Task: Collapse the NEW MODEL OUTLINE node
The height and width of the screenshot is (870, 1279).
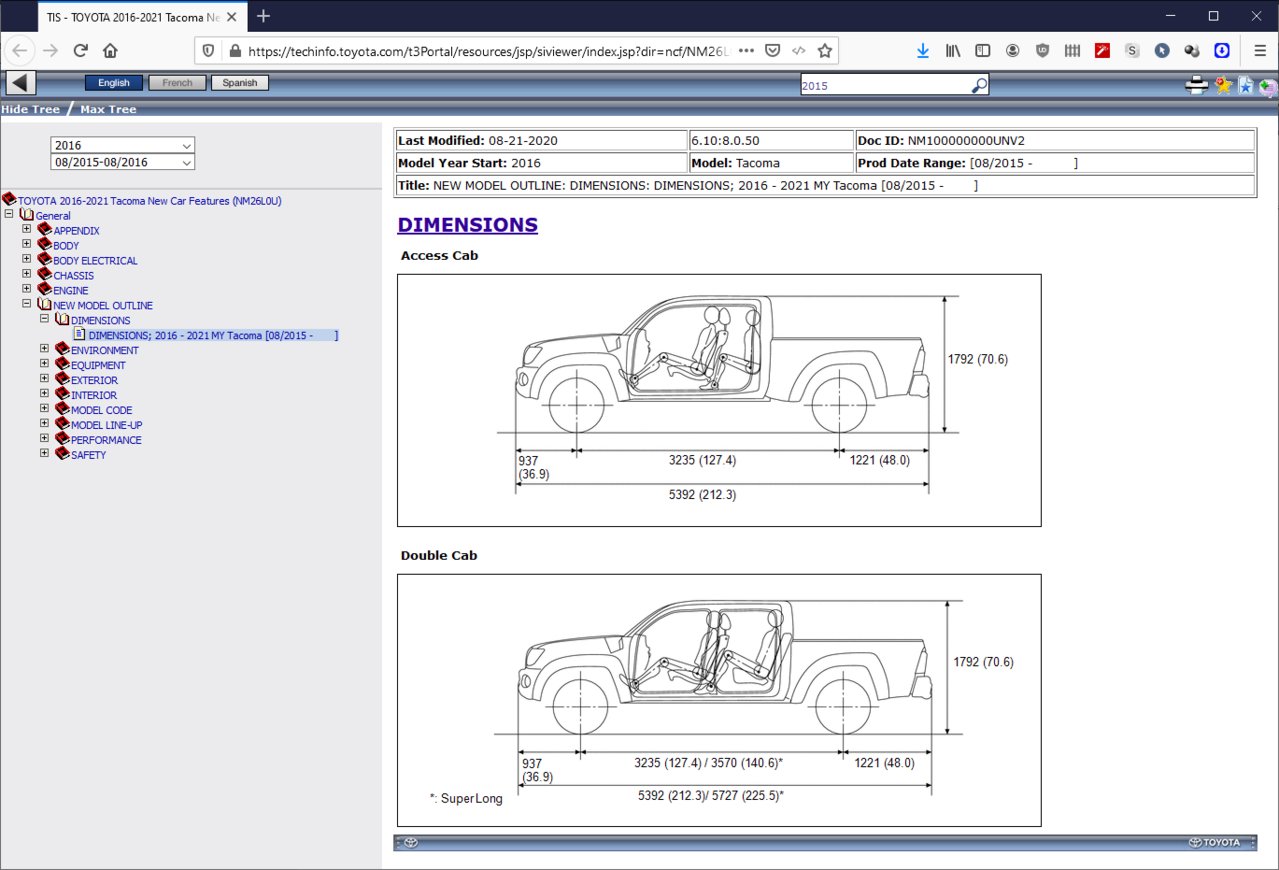Action: point(27,304)
